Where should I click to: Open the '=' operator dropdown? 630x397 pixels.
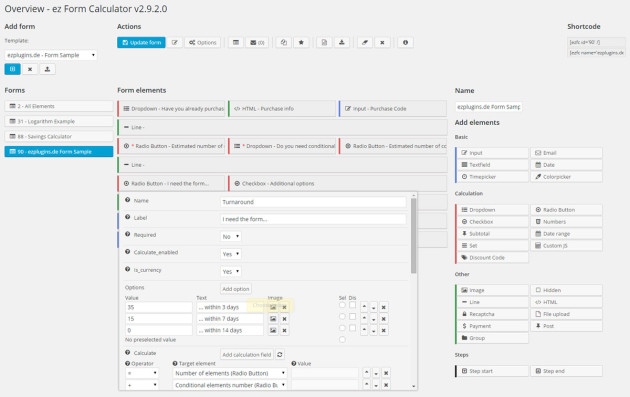click(x=142, y=373)
